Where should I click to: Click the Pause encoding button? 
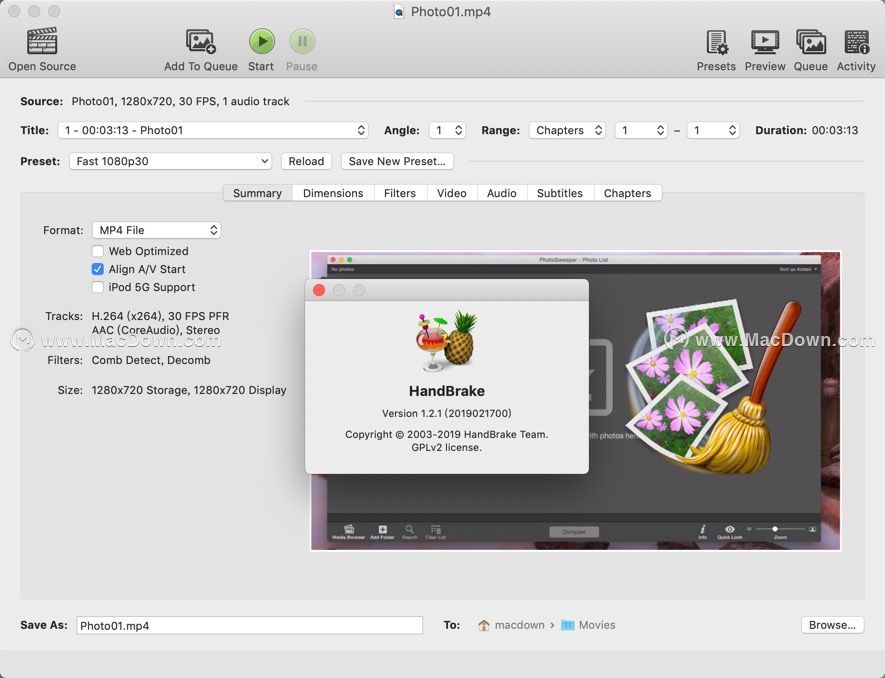302,41
